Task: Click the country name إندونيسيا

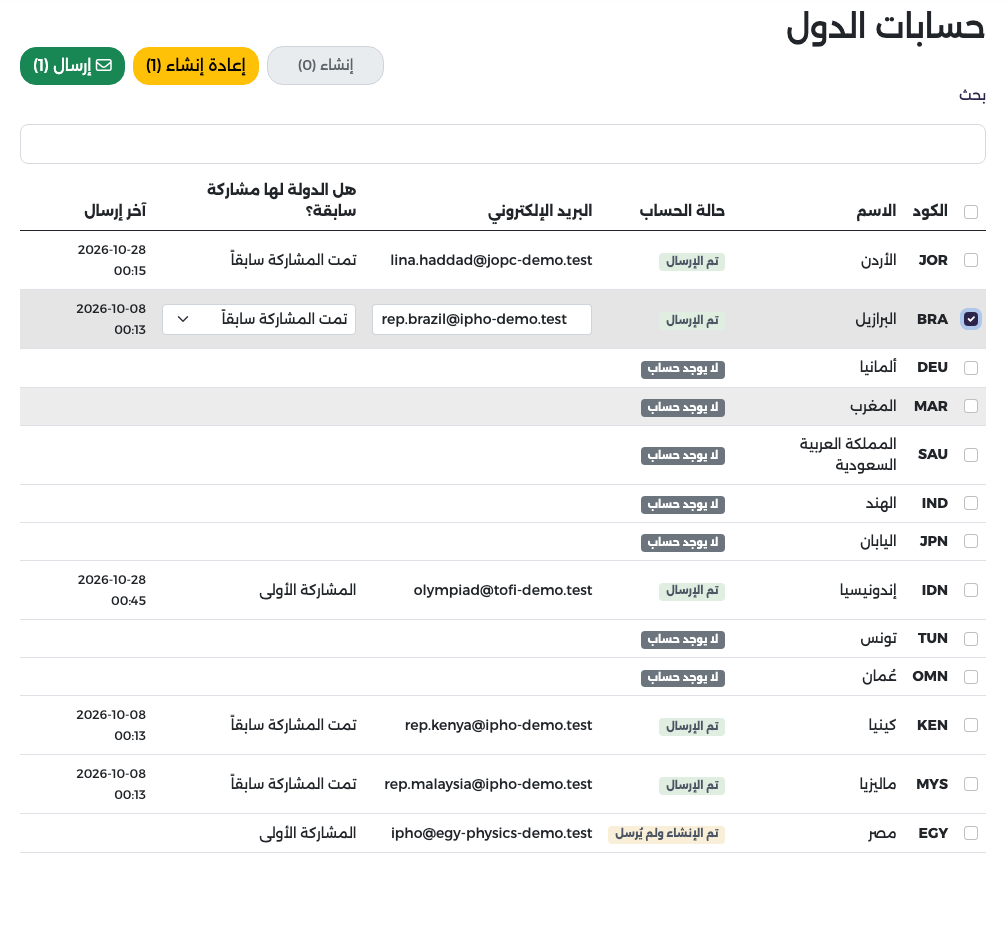Action: (868, 590)
